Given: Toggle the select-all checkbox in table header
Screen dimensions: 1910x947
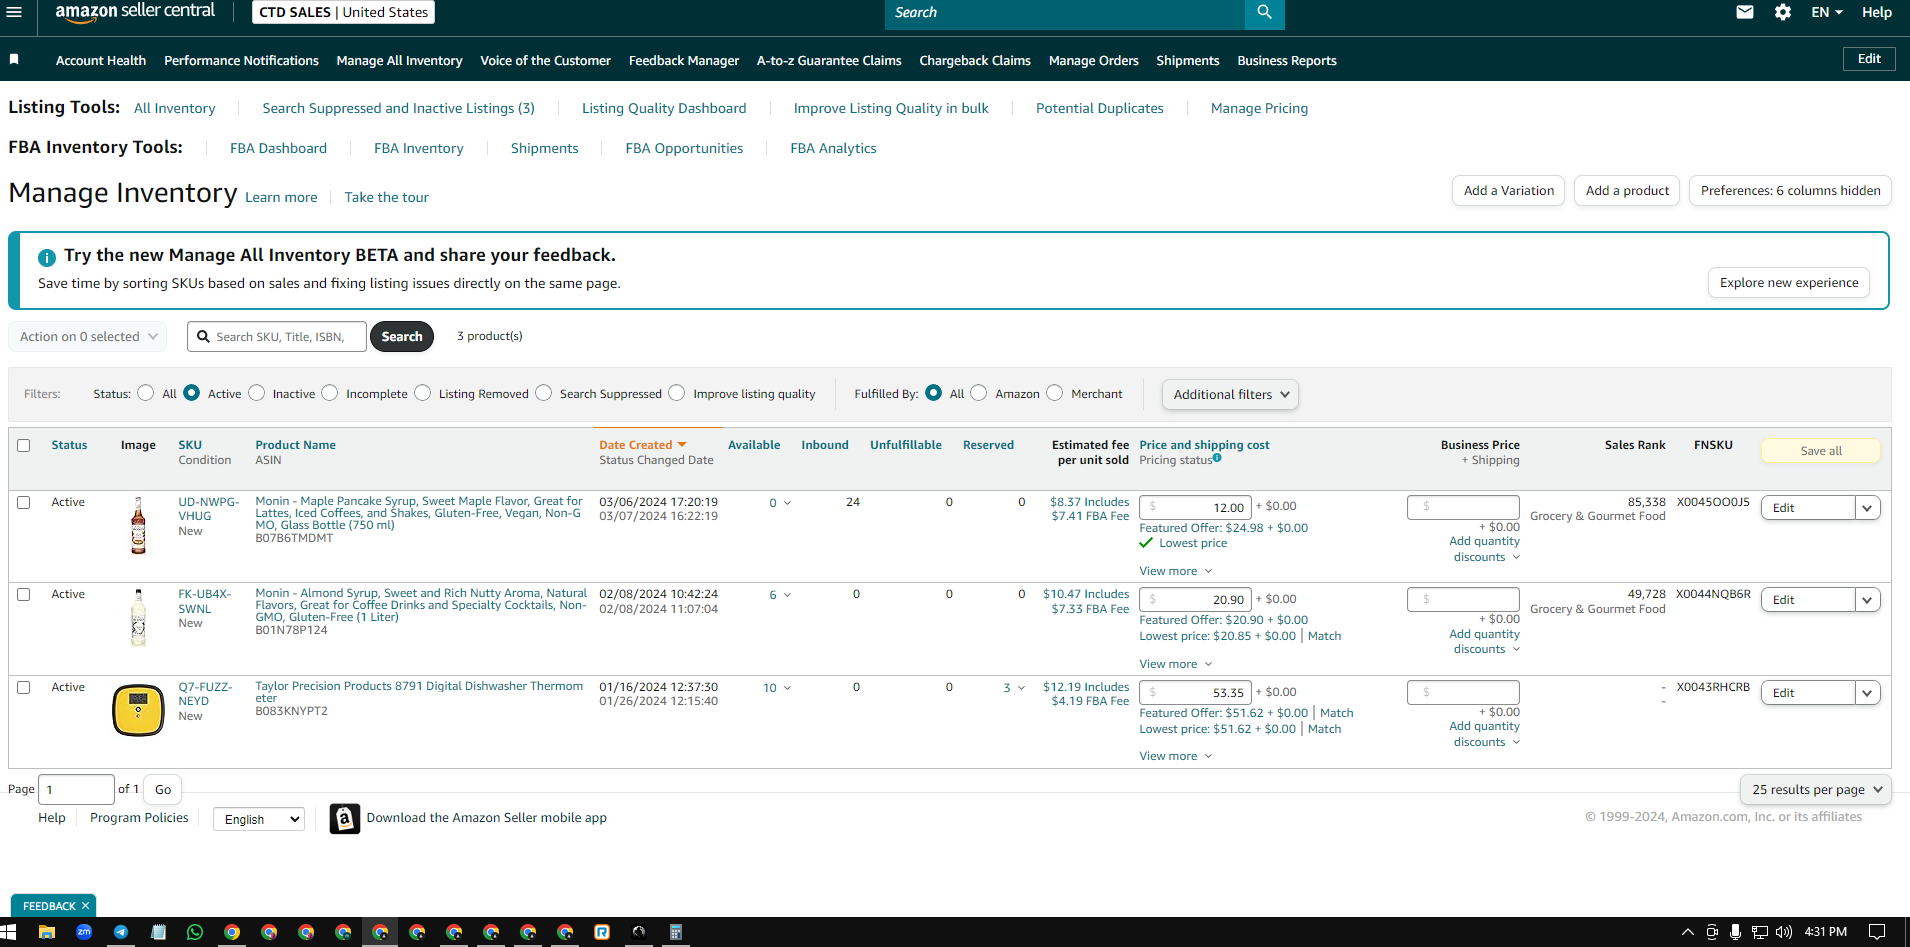Looking at the screenshot, I should coord(24,446).
